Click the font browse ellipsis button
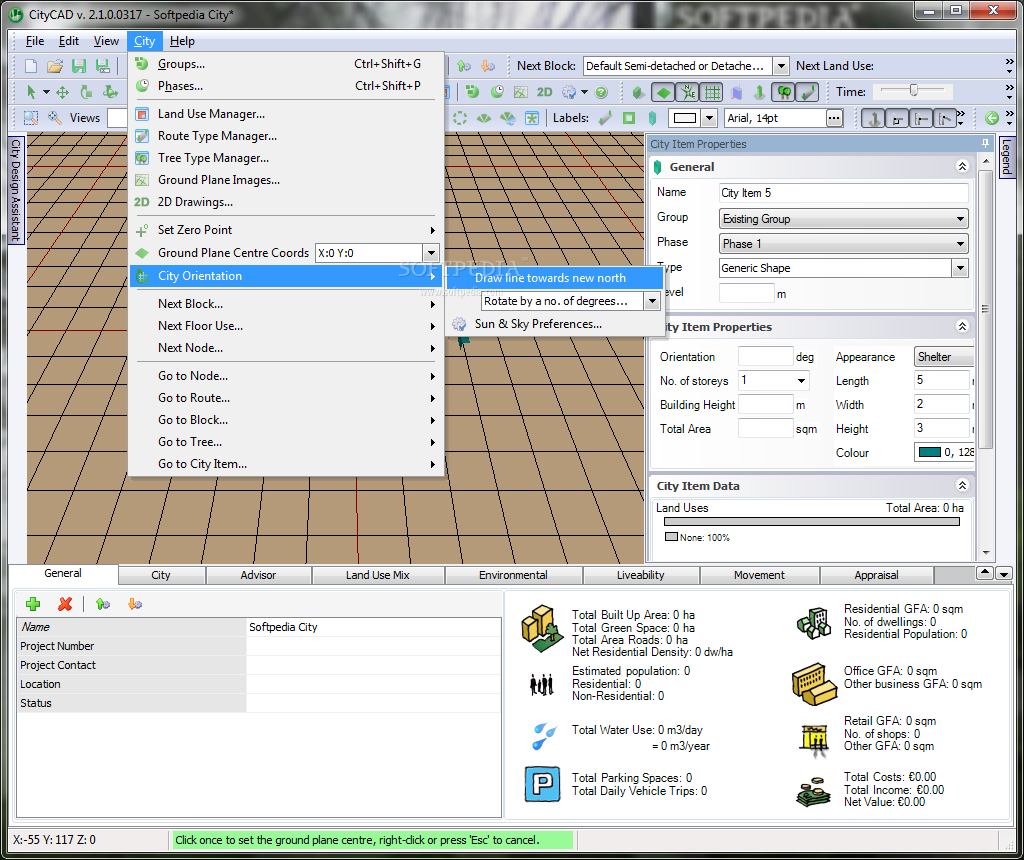Image resolution: width=1024 pixels, height=860 pixels. click(834, 118)
